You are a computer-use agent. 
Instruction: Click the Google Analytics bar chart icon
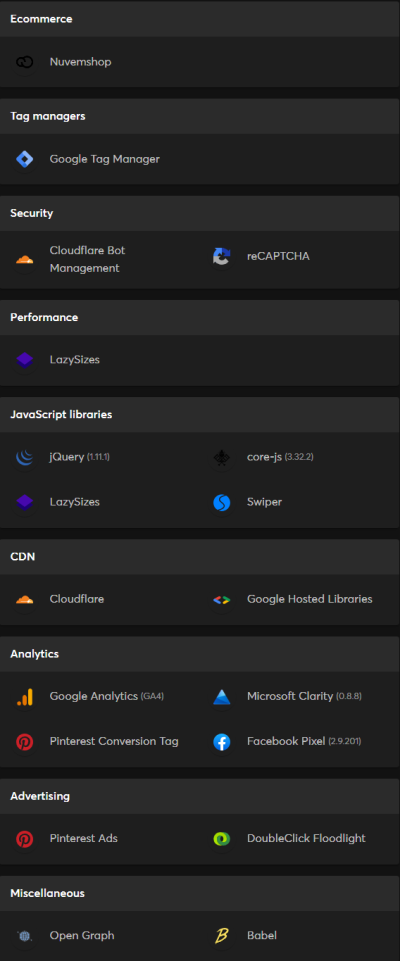(25, 697)
